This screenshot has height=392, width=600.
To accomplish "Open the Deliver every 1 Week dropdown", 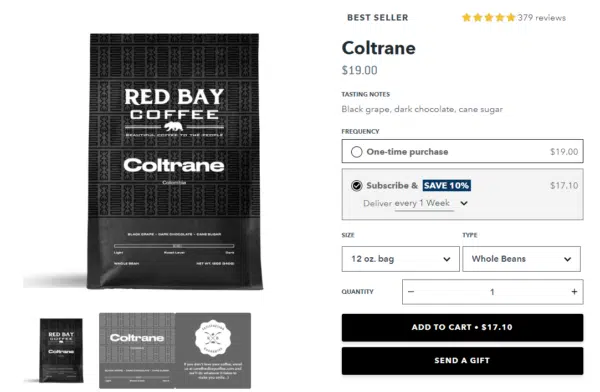I will click(x=415, y=203).
